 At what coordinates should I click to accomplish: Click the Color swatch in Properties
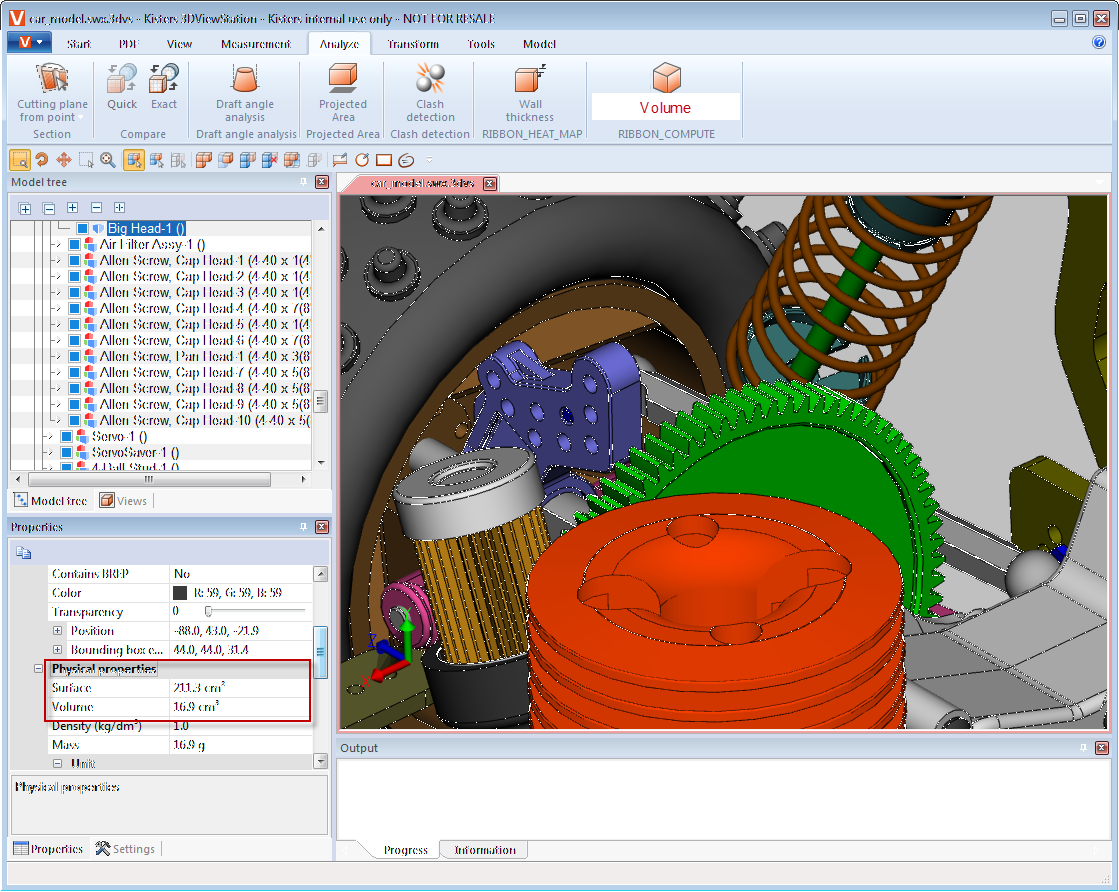pos(180,592)
